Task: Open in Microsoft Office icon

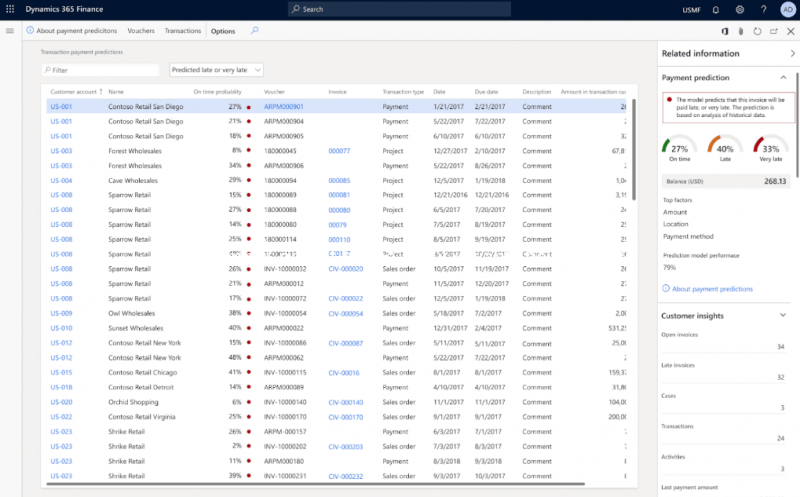Action: (x=724, y=31)
